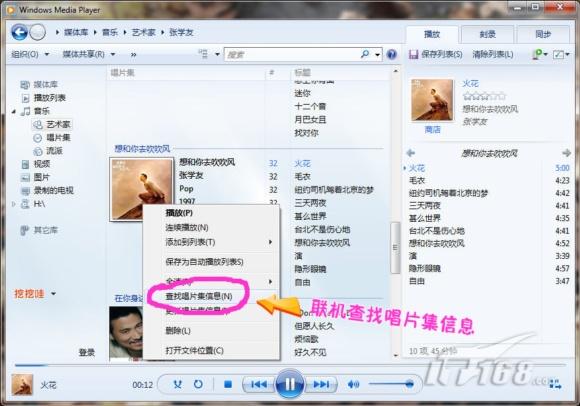Screen dimensions: 580x406
Task: Click the 图片 pictures icon in sidebar
Action: (x=25, y=177)
